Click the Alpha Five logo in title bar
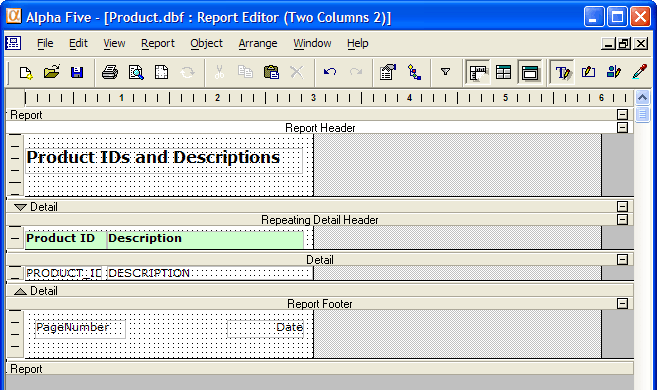The image size is (657, 390). coord(14,16)
